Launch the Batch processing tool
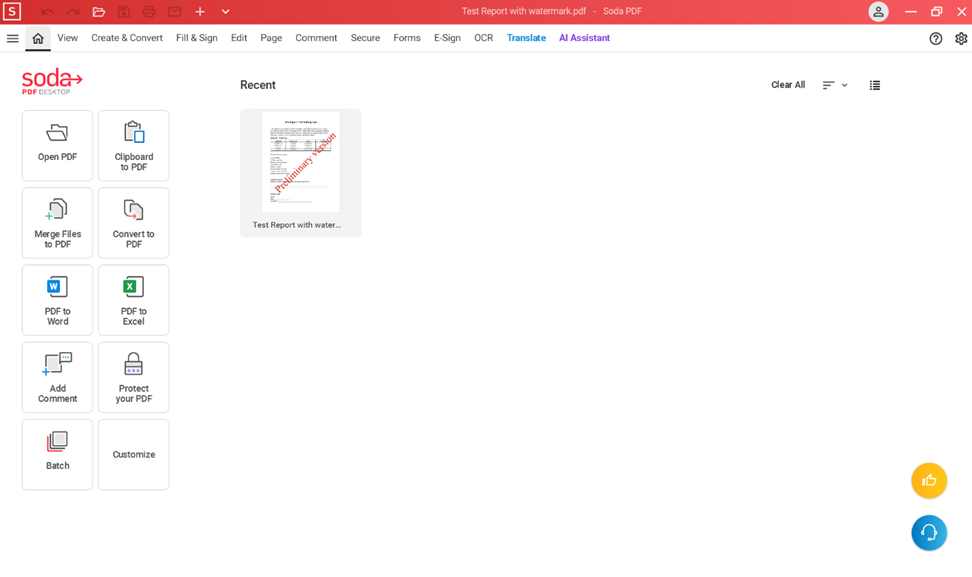Image resolution: width=972 pixels, height=577 pixels. click(57, 454)
